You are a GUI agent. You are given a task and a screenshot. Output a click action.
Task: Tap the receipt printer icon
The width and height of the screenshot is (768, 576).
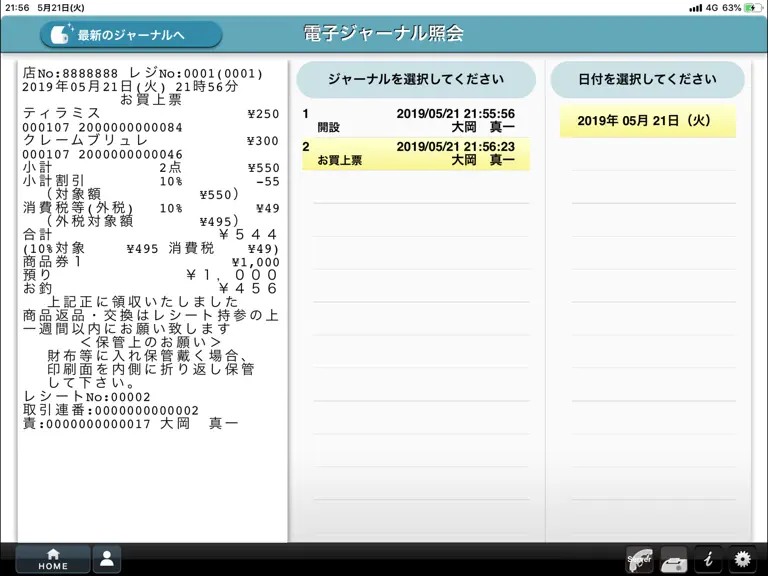point(674,560)
